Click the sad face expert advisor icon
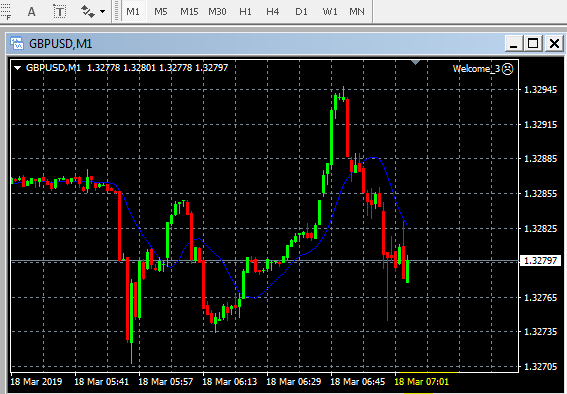 click(508, 69)
